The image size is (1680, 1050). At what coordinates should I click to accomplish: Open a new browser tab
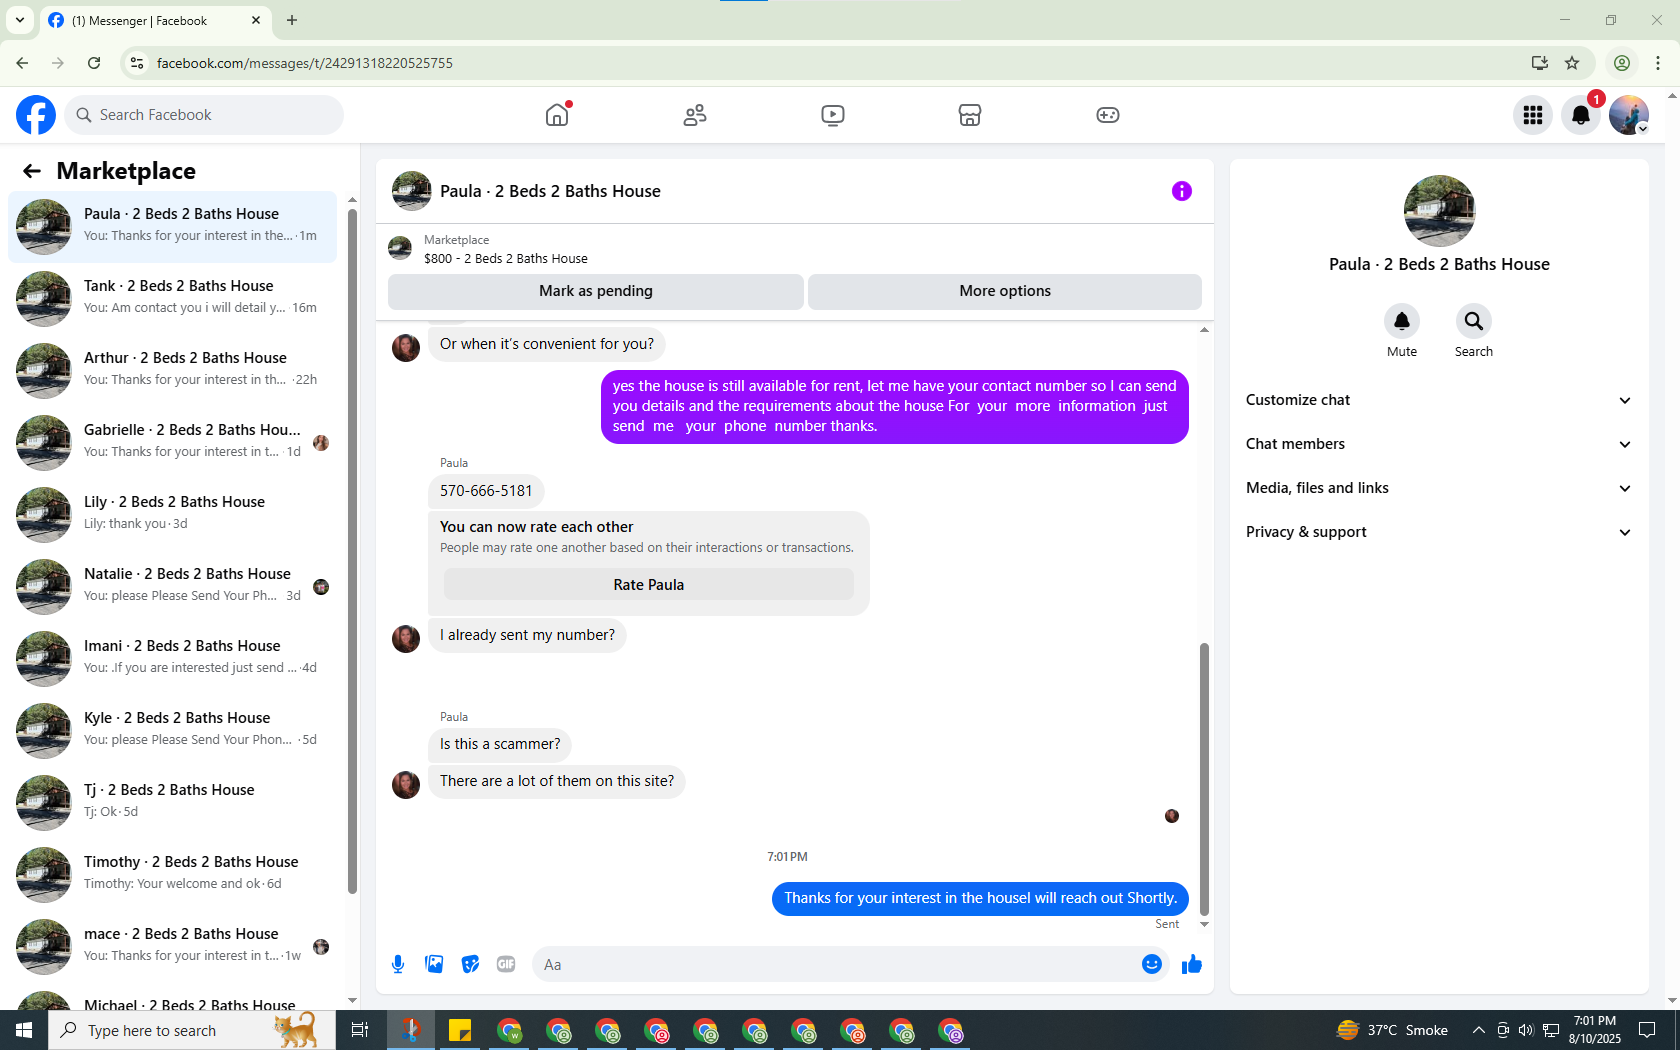[292, 20]
